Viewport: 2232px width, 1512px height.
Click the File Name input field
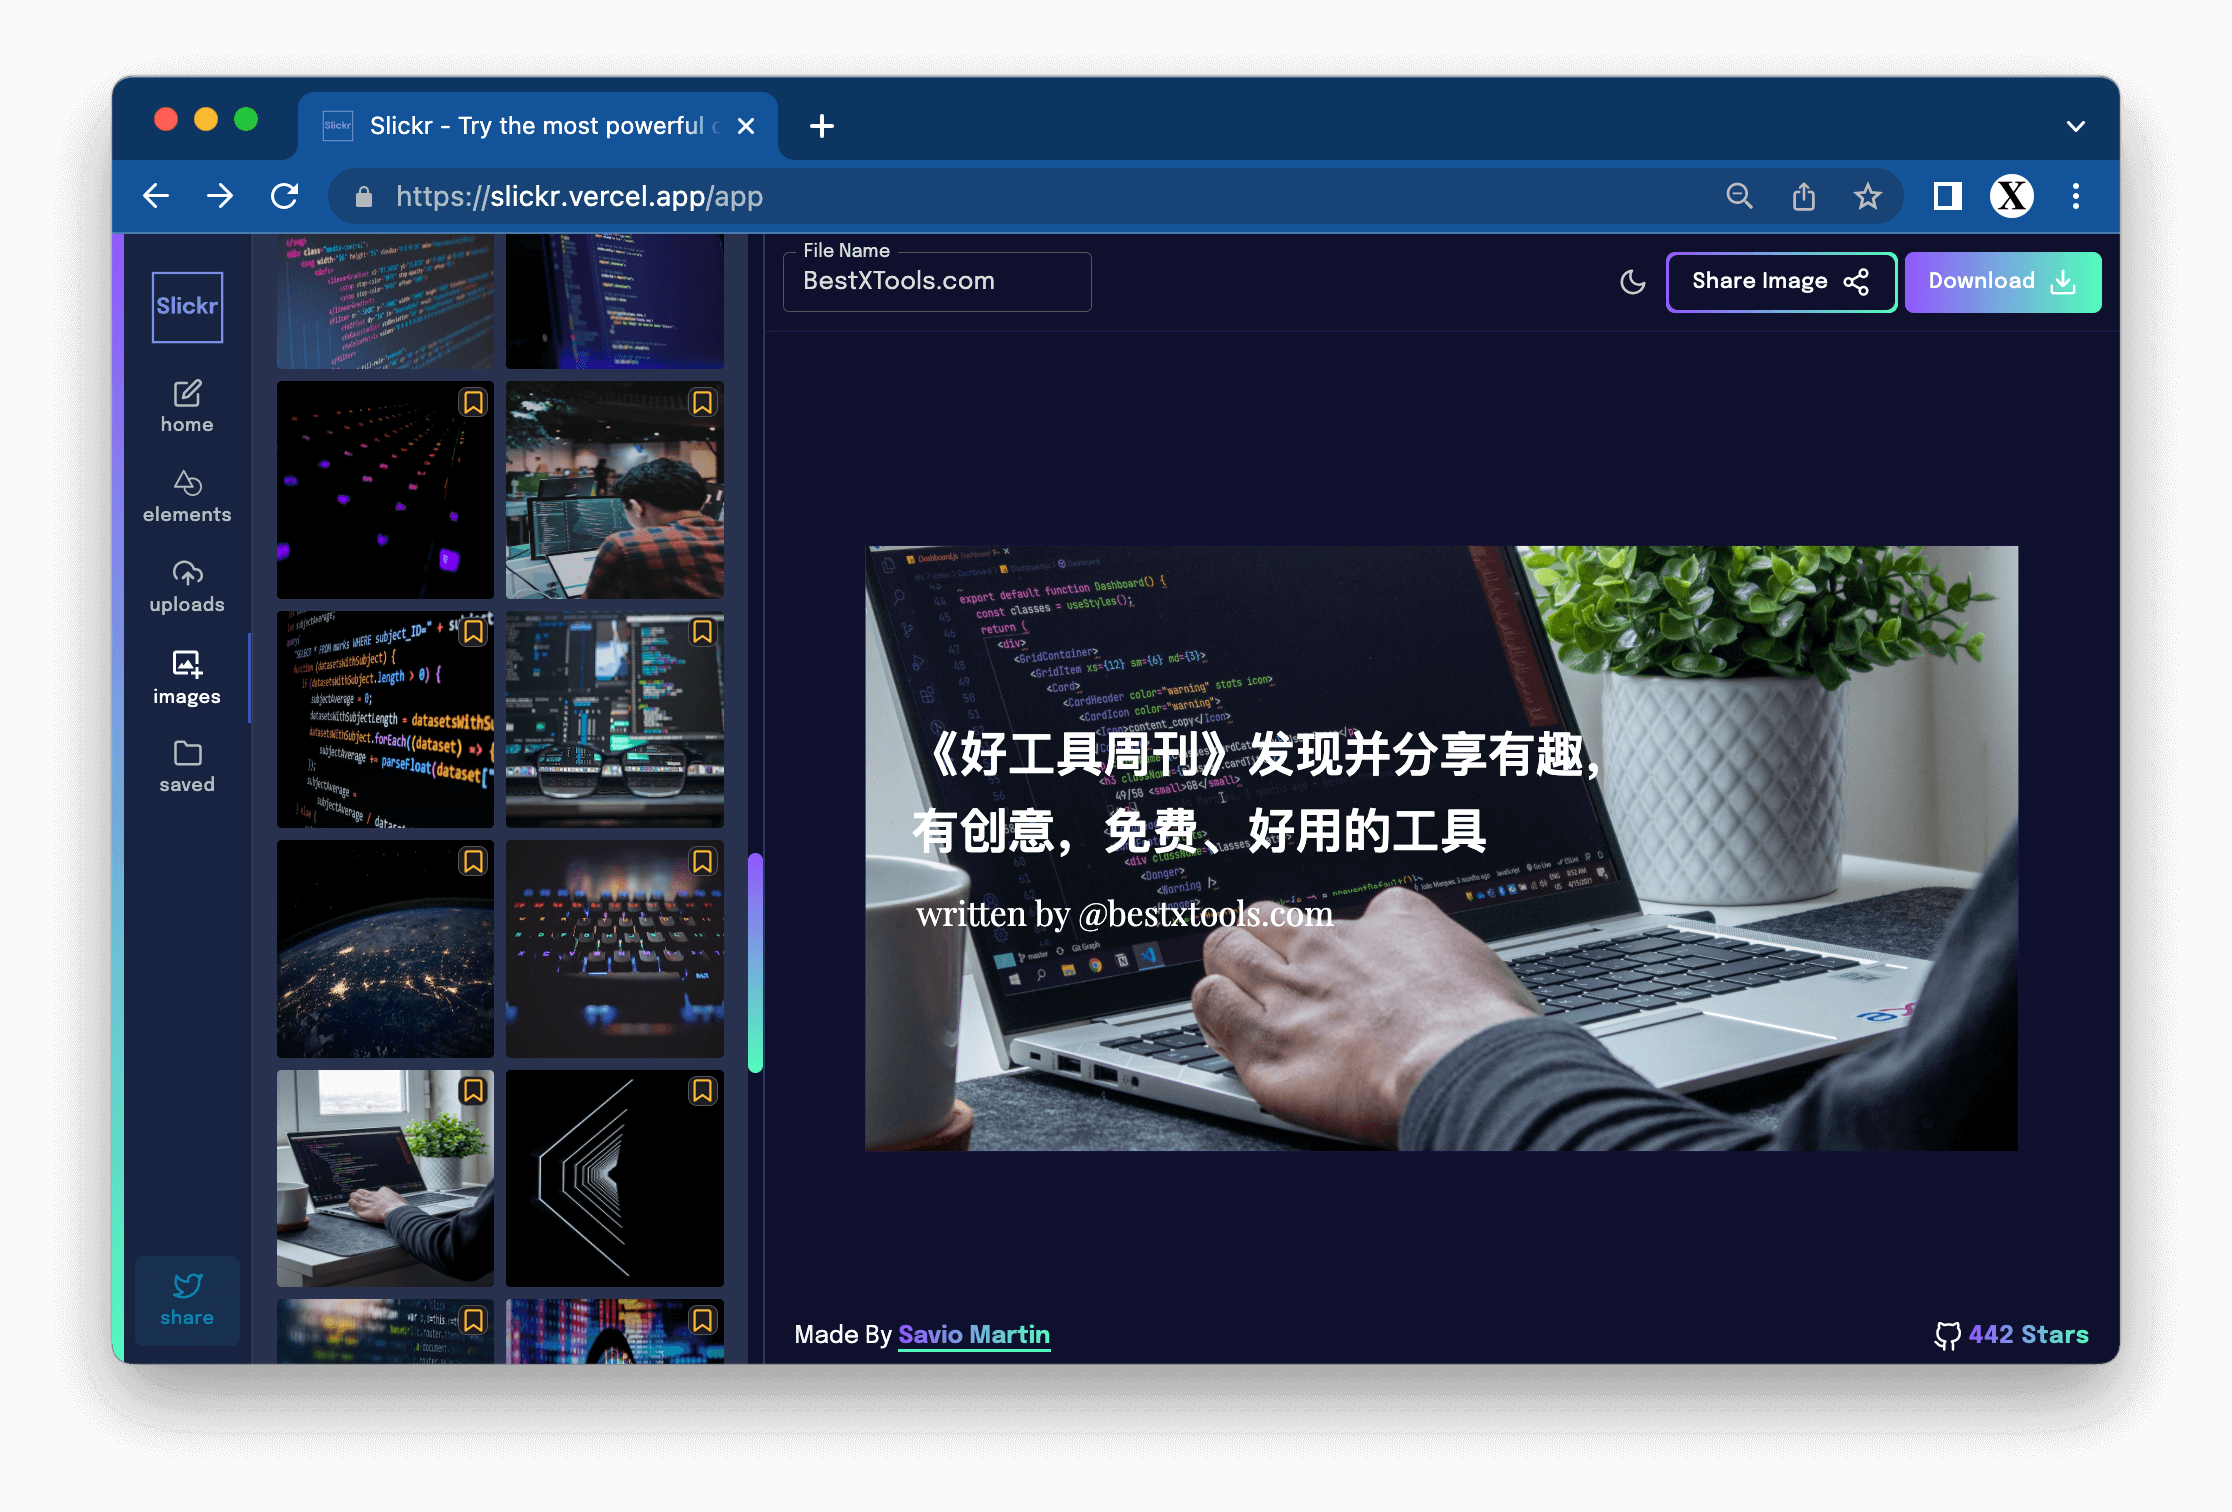click(x=936, y=282)
